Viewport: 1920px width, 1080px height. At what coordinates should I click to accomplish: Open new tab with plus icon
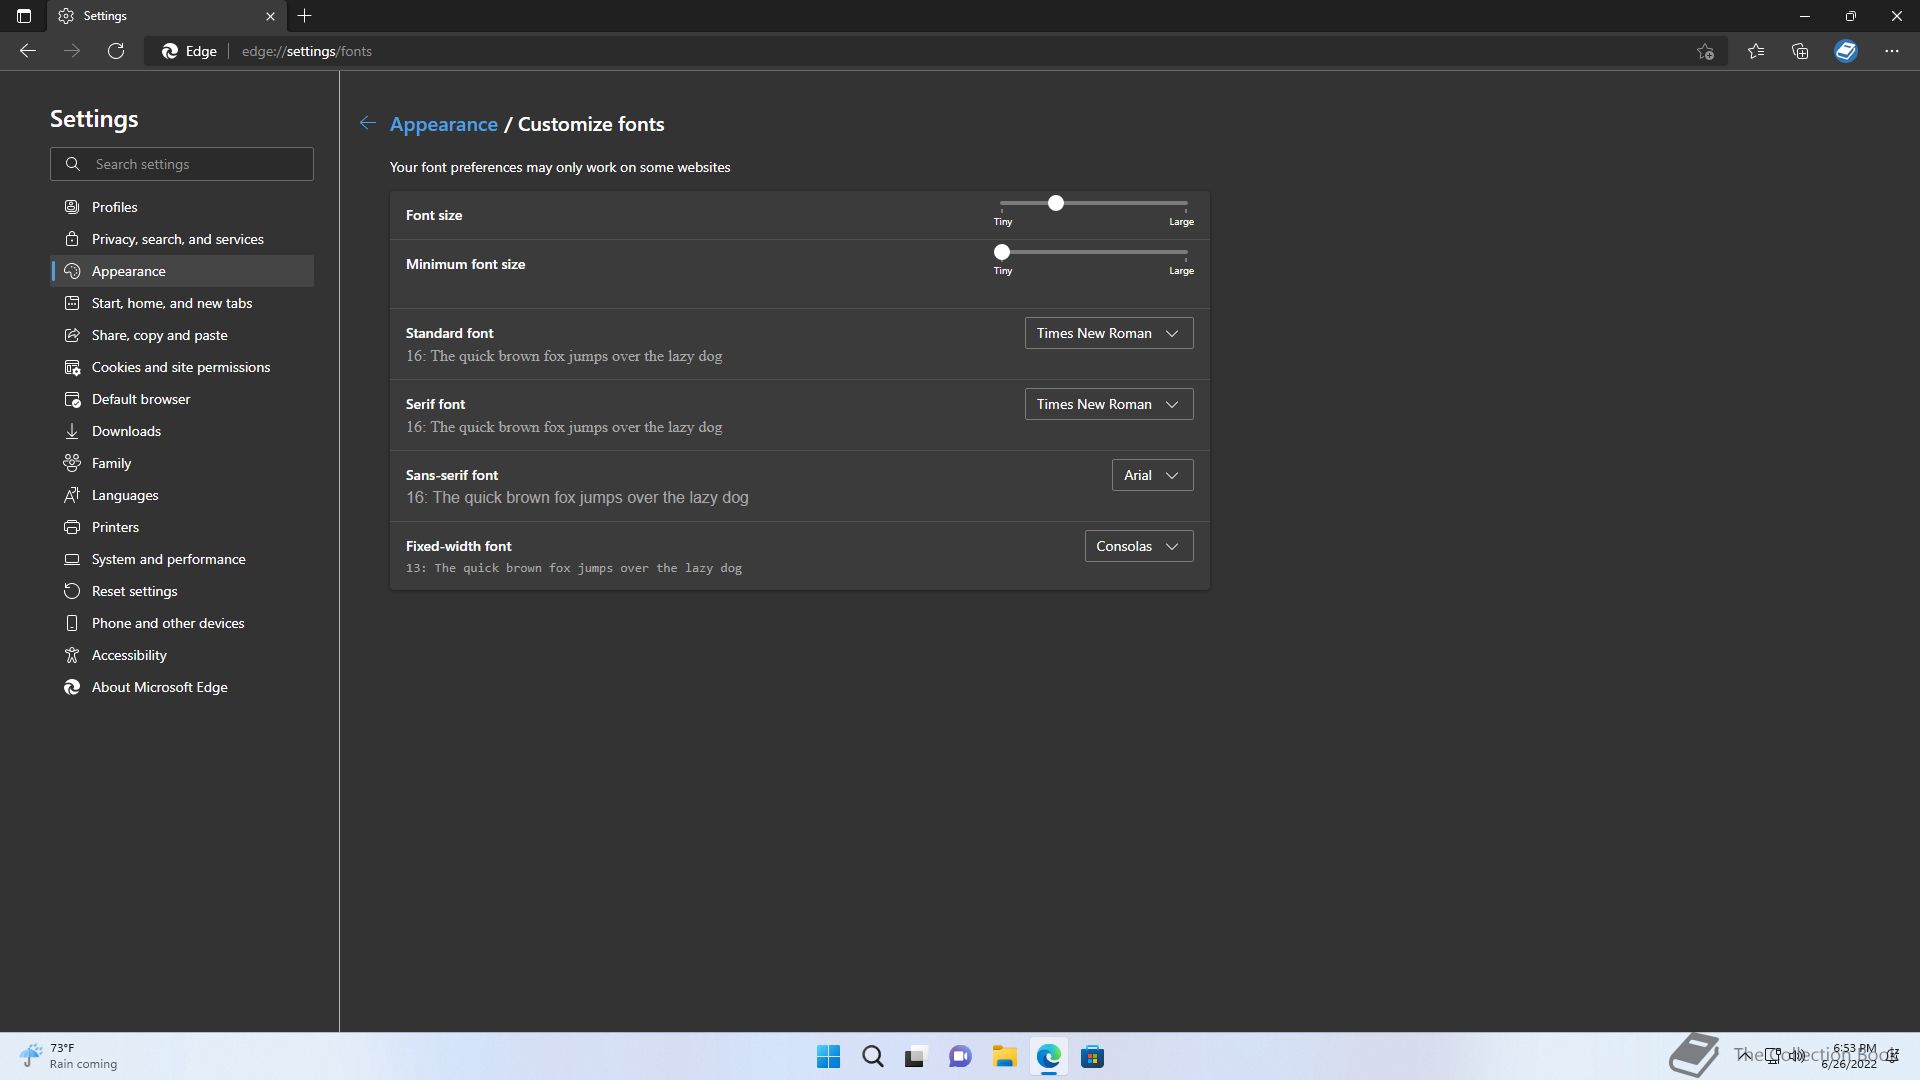coord(305,16)
